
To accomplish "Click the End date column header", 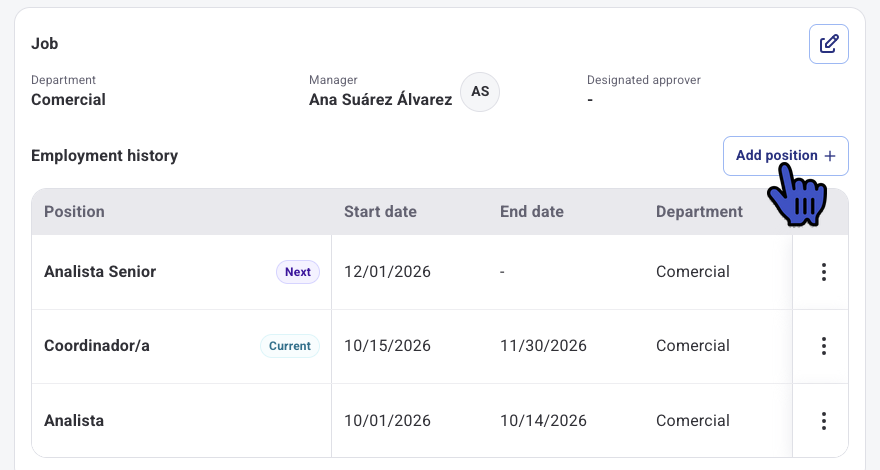I will point(531,212).
